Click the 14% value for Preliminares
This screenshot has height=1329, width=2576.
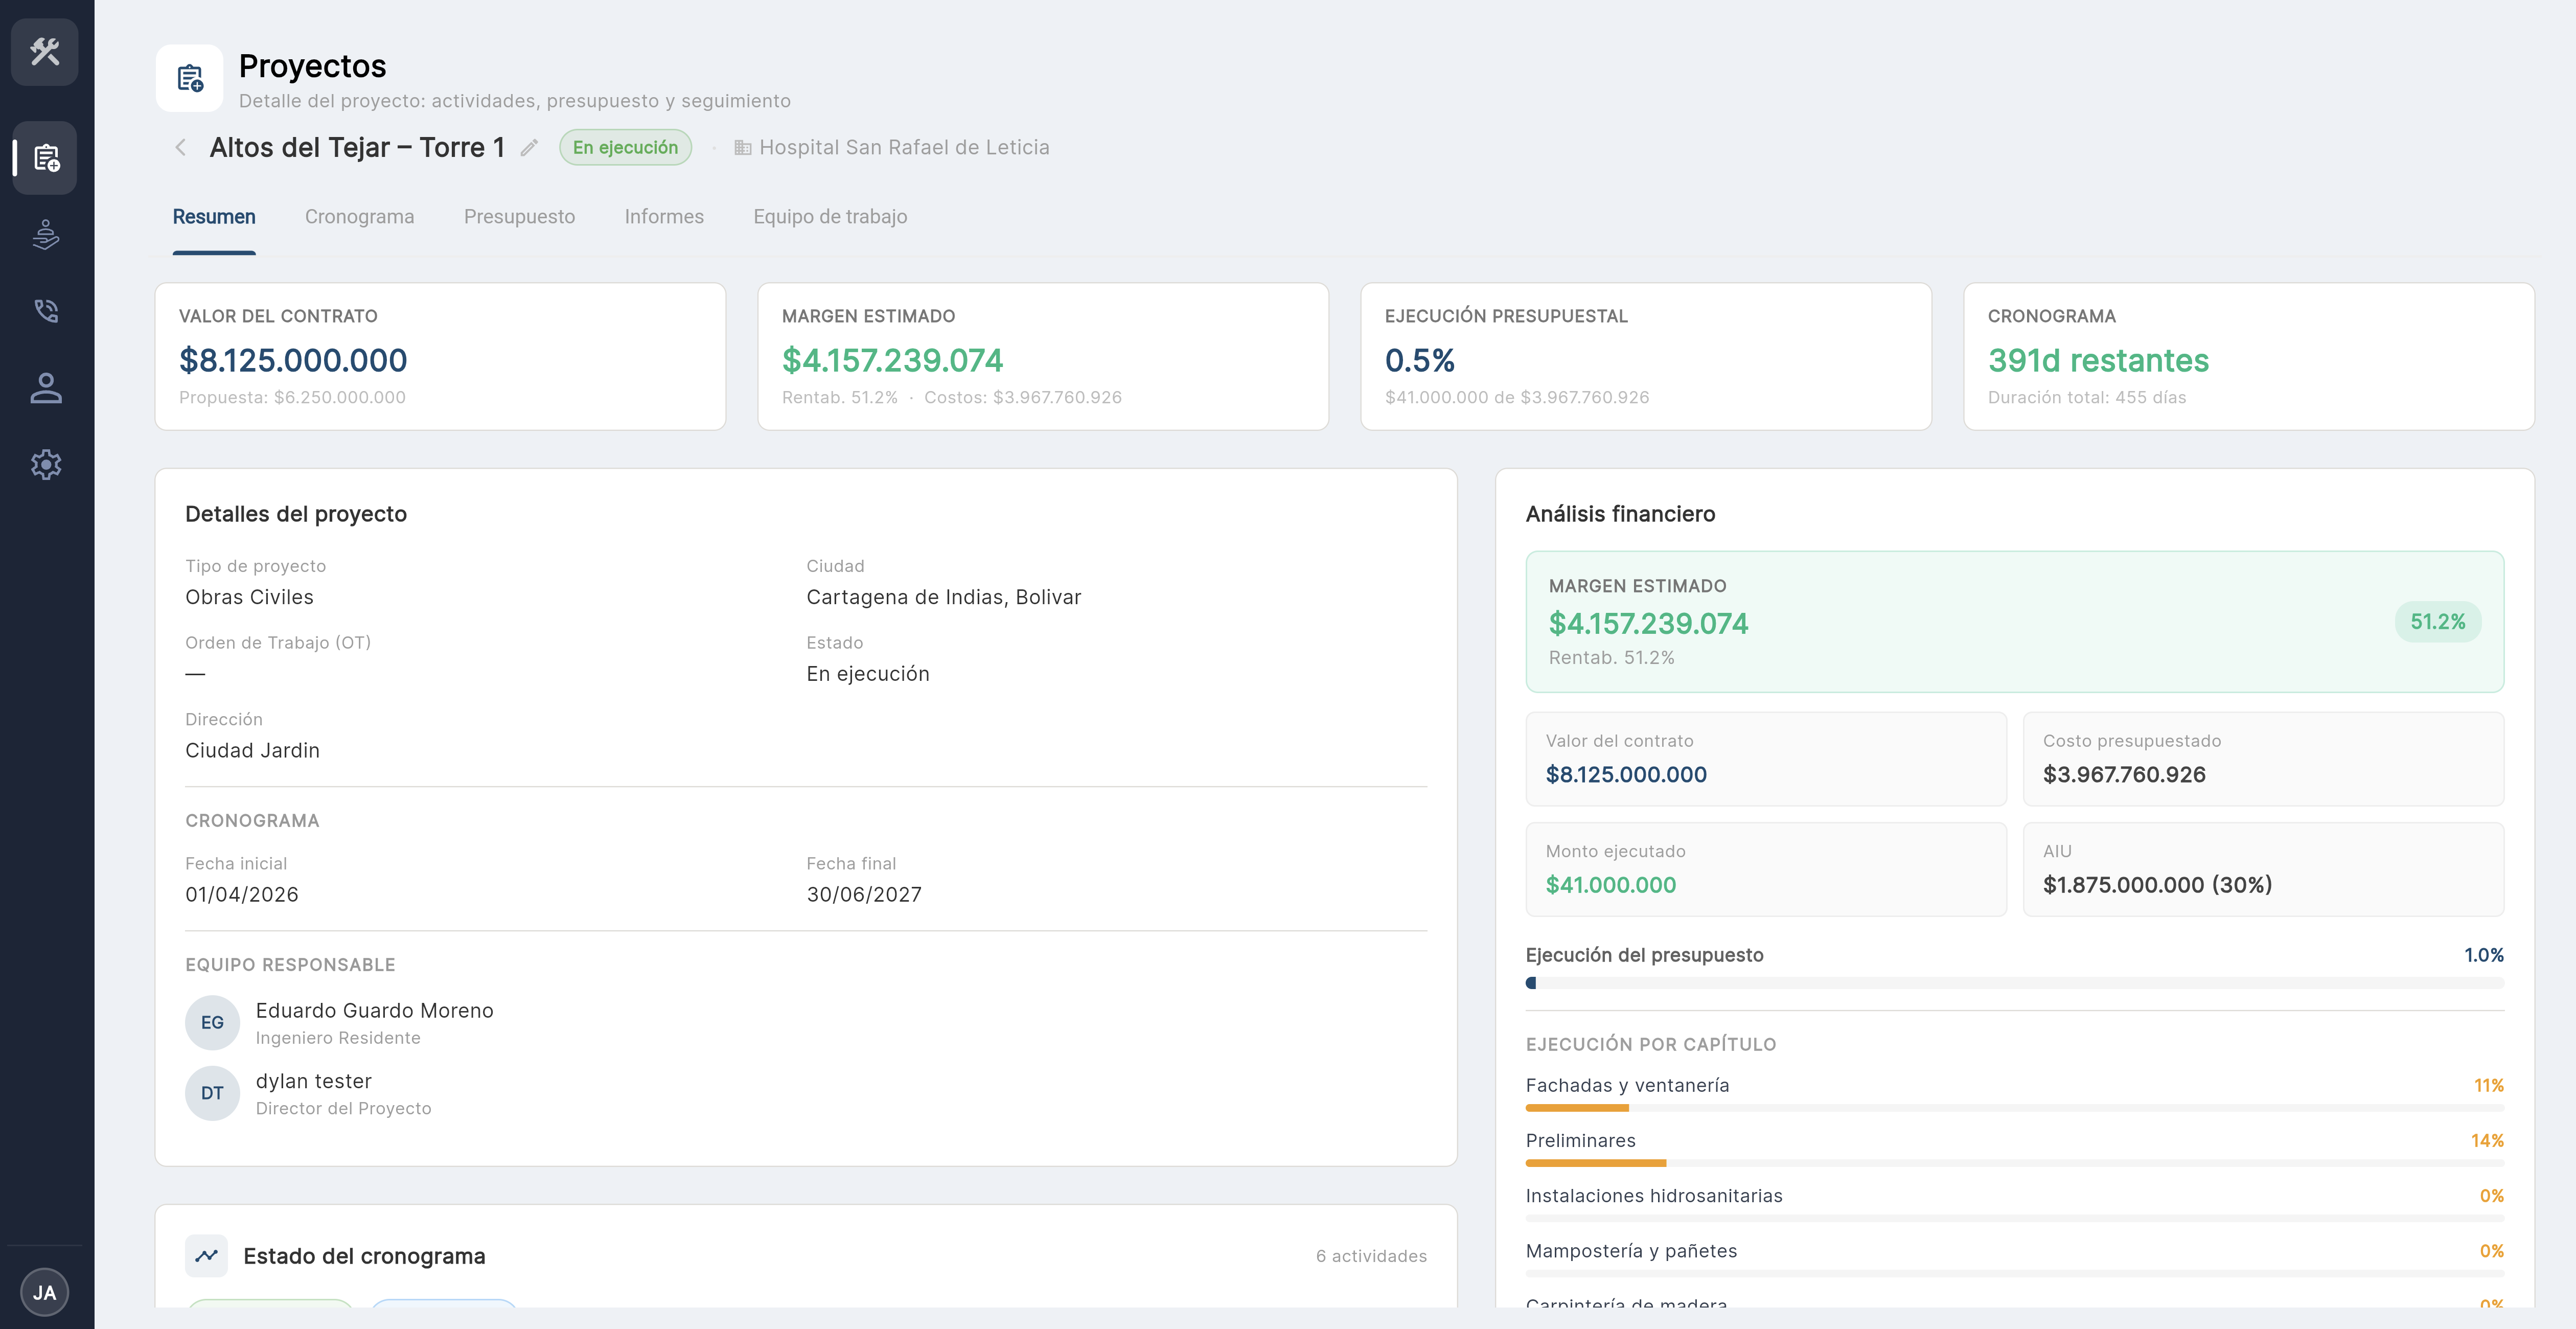click(x=2488, y=1140)
